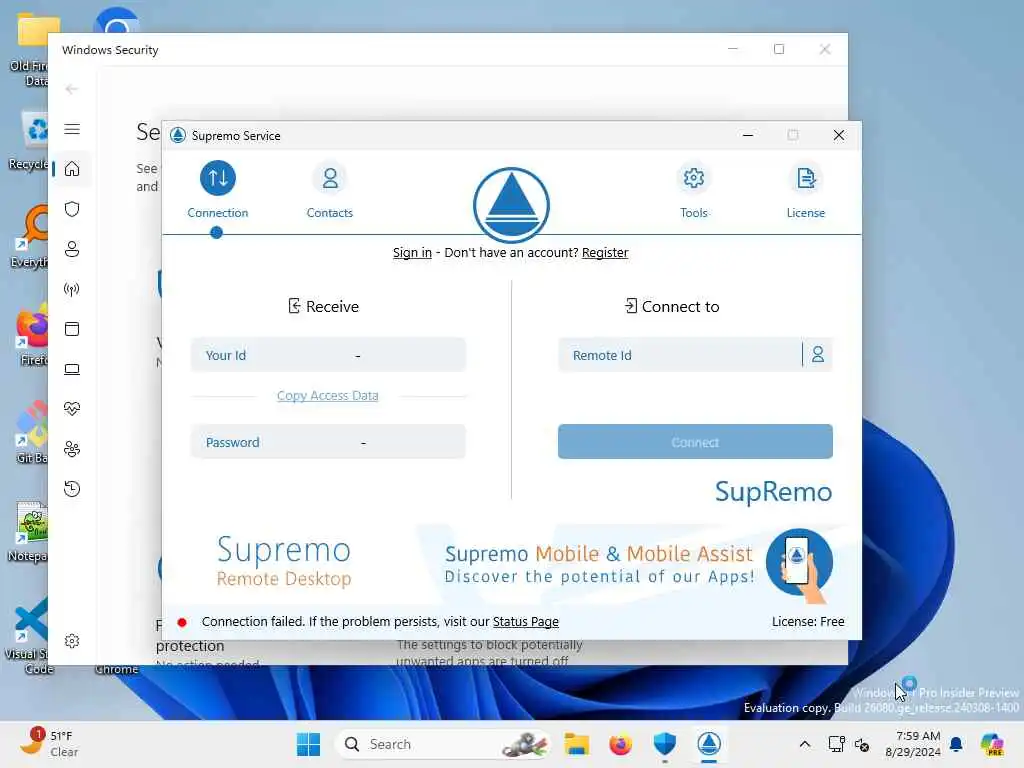
Task: Open Firewall & network protection icon
Action: click(x=72, y=289)
